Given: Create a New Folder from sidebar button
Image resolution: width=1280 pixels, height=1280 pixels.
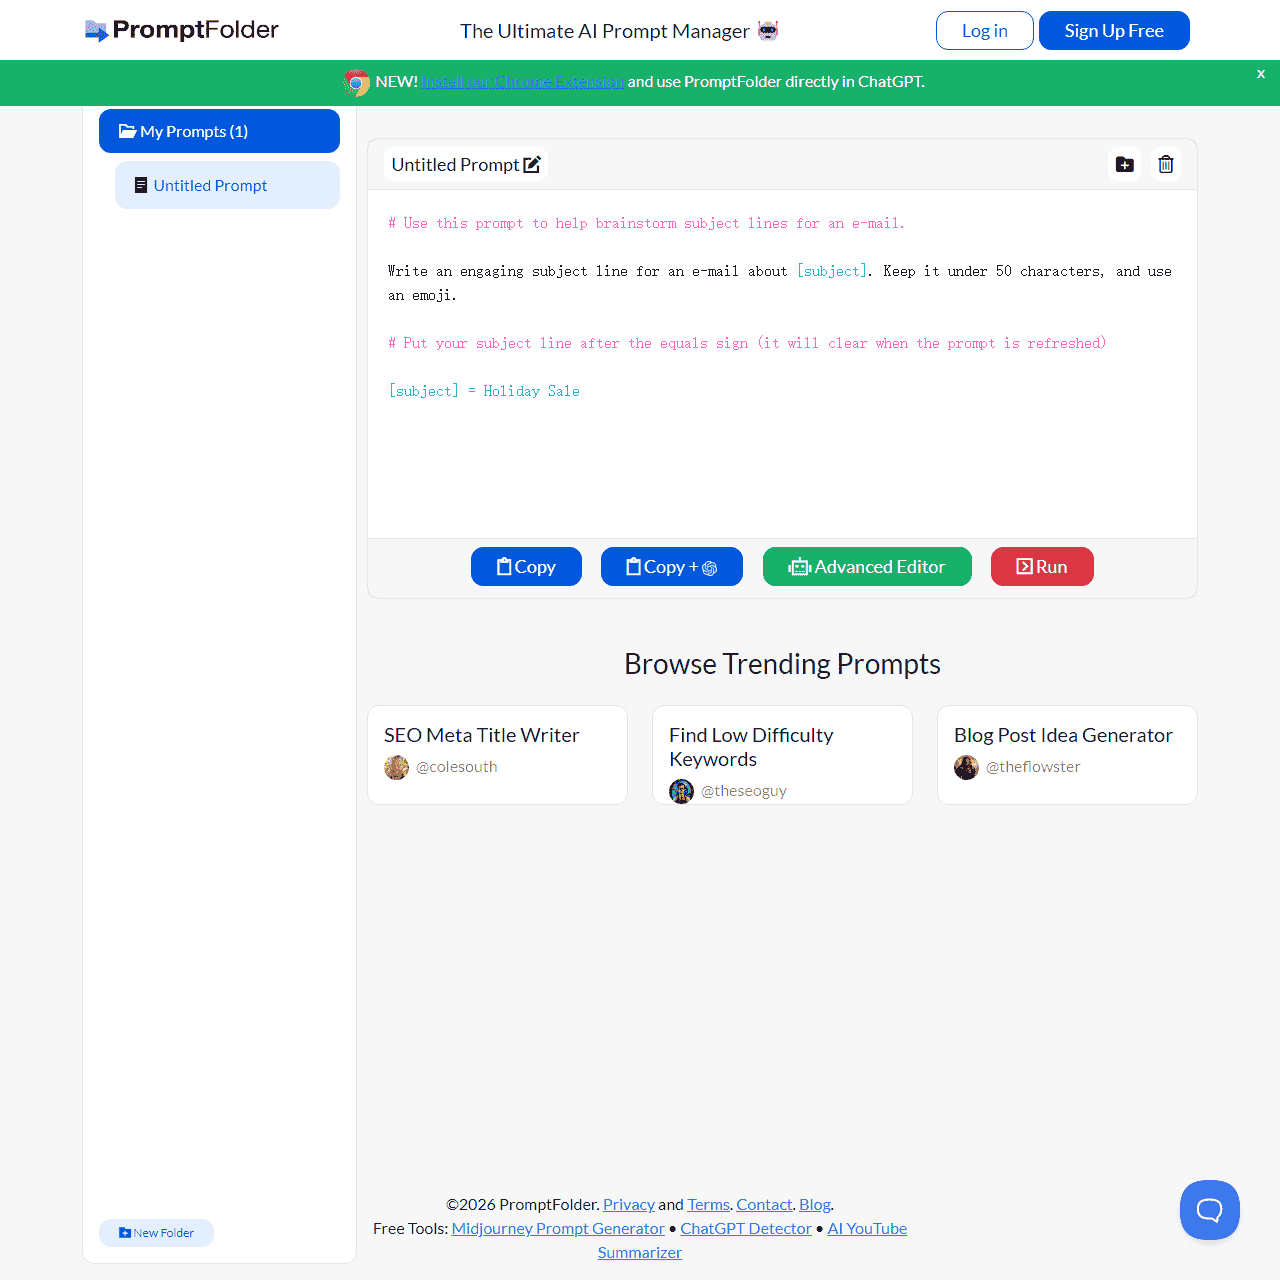Looking at the screenshot, I should pos(156,1233).
